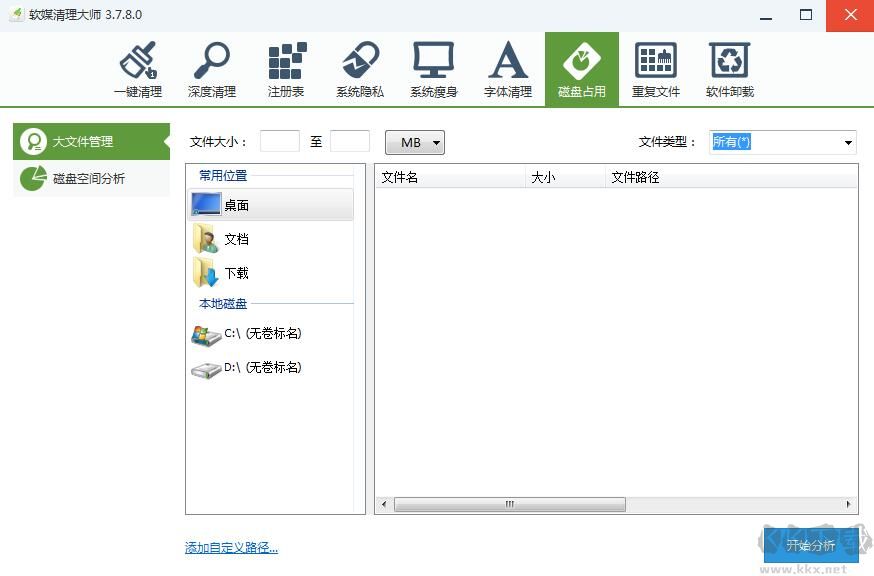Screen dimensions: 874x576
Task: Select the 字体清理 (Font Cleanup) tool
Action: tap(508, 68)
